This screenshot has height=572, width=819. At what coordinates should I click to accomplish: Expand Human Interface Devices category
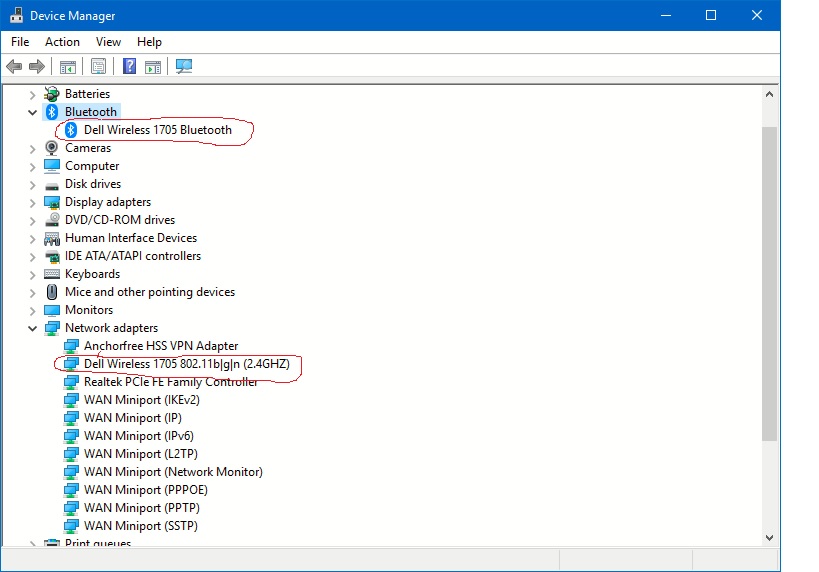pos(32,239)
